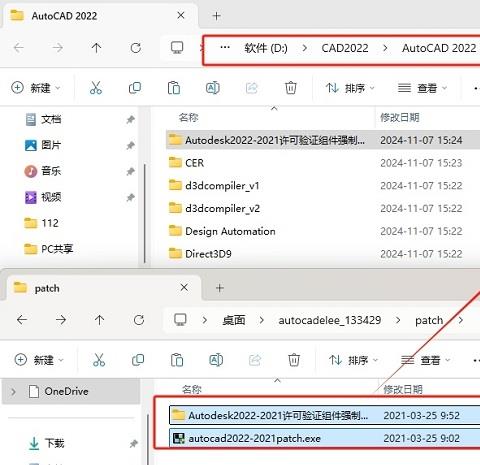Unpin 视频 from quick access
480x465 pixels.
tap(130, 197)
